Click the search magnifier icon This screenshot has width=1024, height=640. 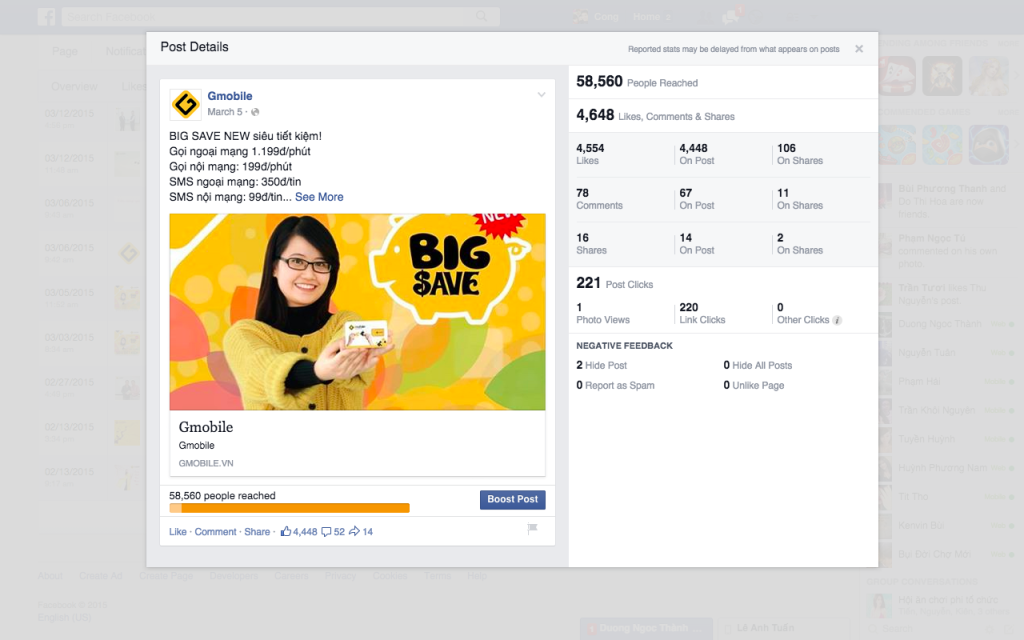[x=481, y=16]
